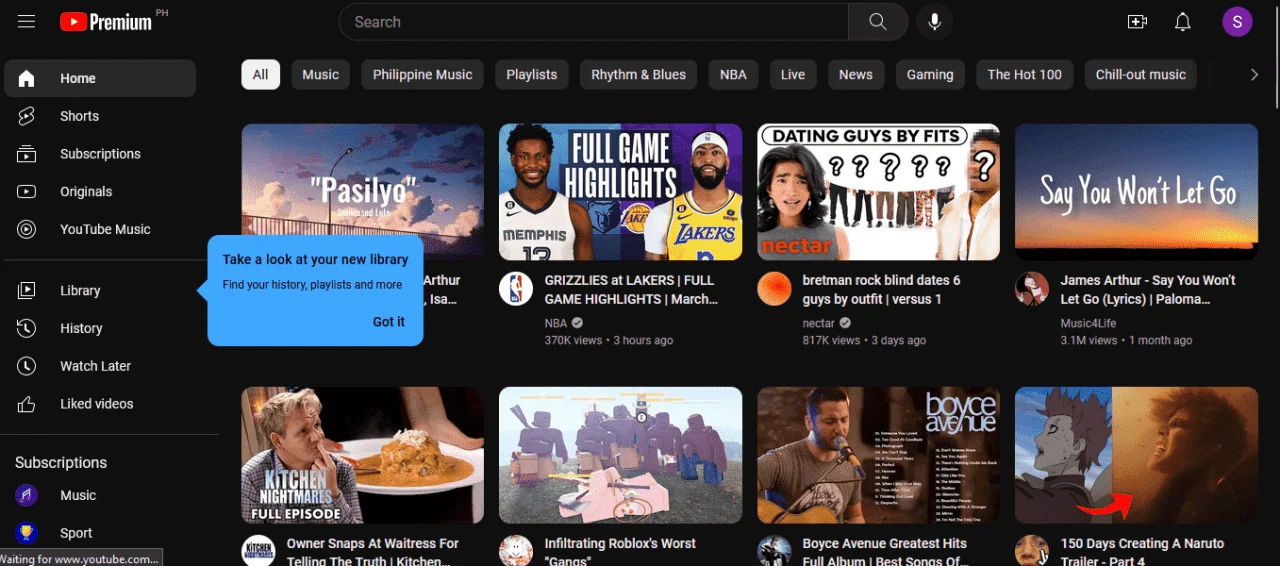
Task: Click the Naruto trailer channel avatar
Action: point(1032,551)
